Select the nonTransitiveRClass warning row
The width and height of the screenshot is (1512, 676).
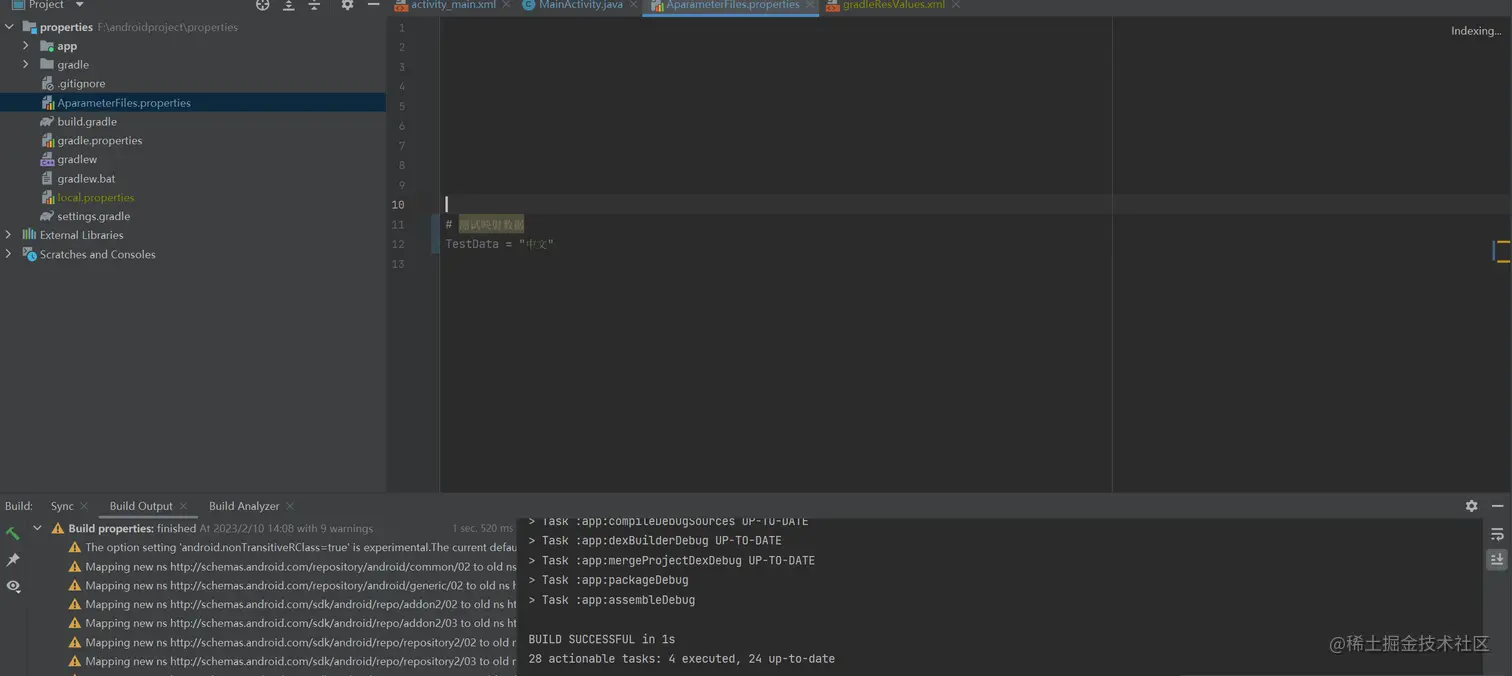click(292, 547)
